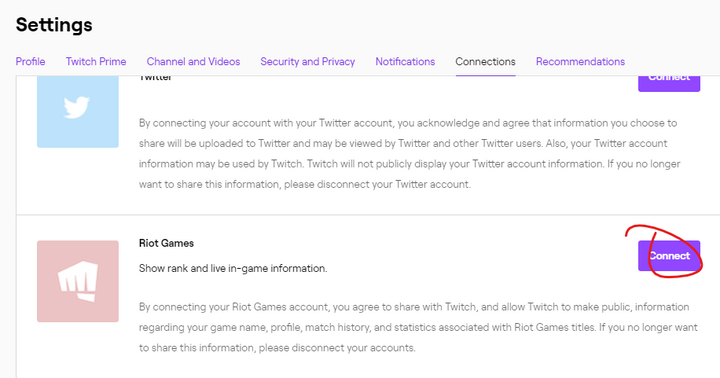Screen dimensions: 720x378
Task: Connect the Riot Games account
Action: [669, 256]
